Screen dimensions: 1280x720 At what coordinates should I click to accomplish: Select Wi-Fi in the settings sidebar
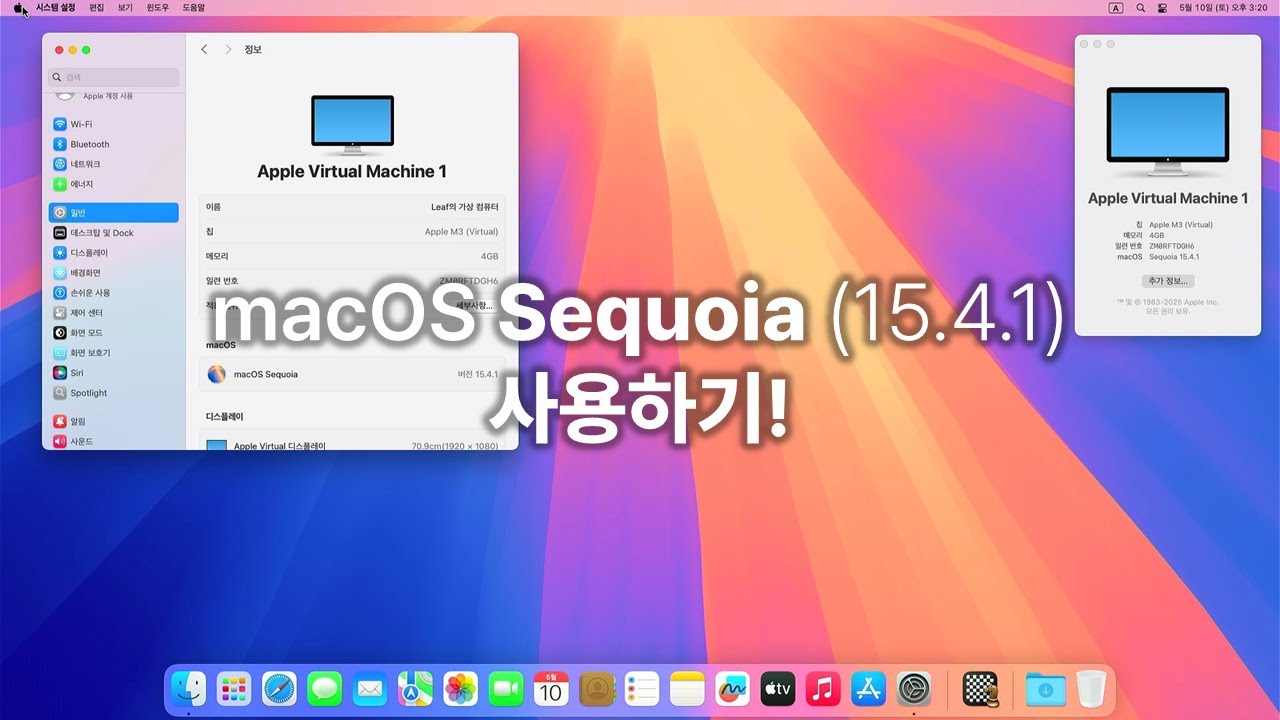[x=114, y=124]
